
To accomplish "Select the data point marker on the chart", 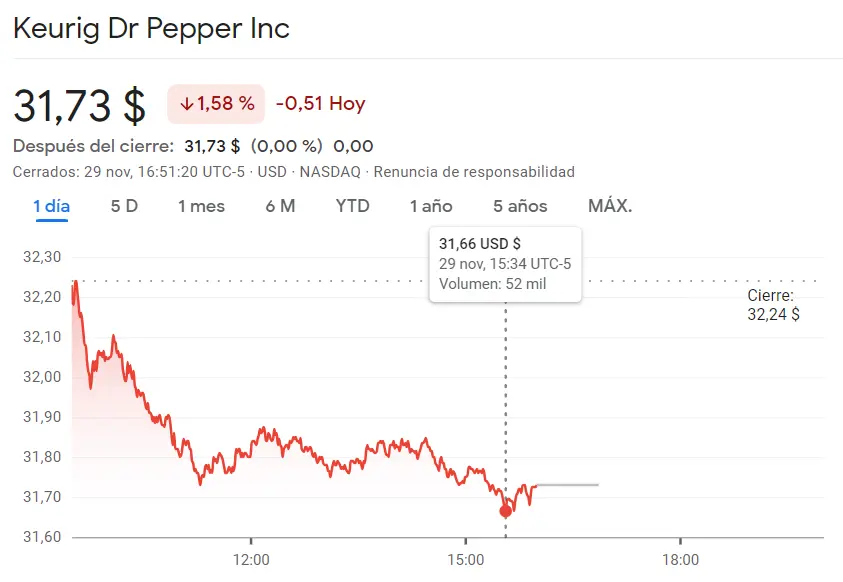I will 505,509.
